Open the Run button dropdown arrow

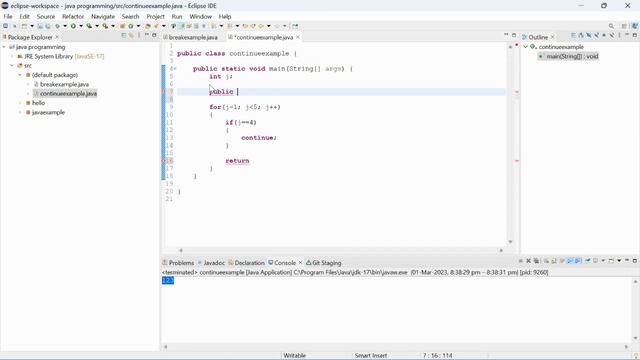click(x=81, y=26)
